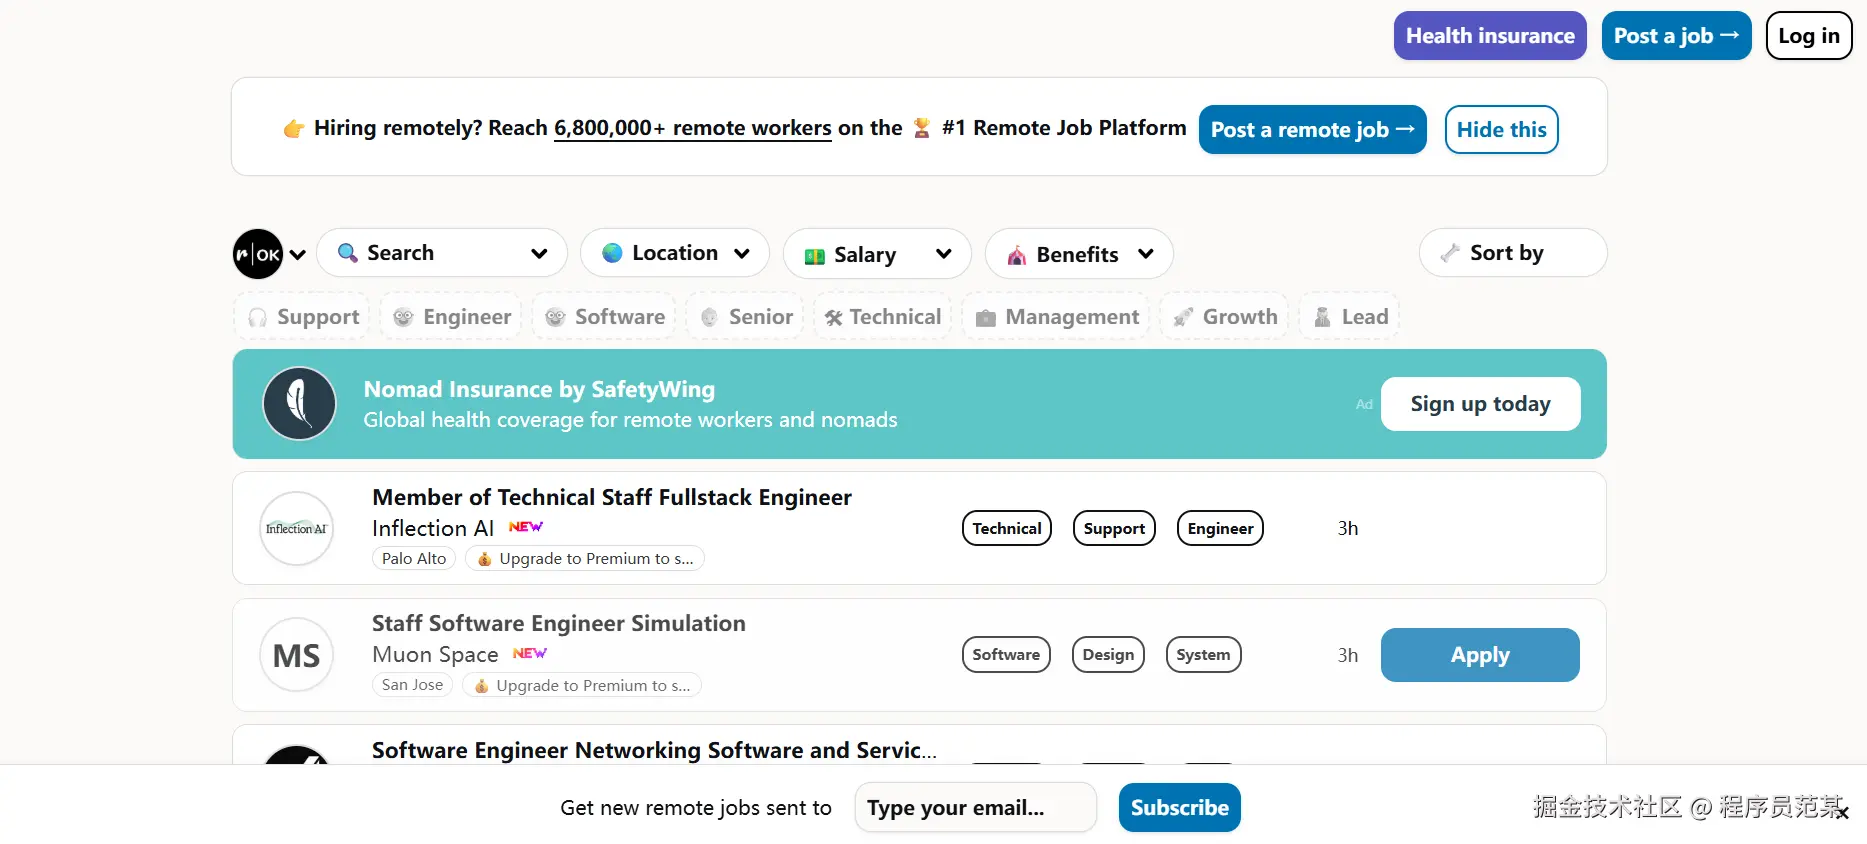Click Apply for Muon Space job
The width and height of the screenshot is (1867, 844).
(x=1479, y=655)
